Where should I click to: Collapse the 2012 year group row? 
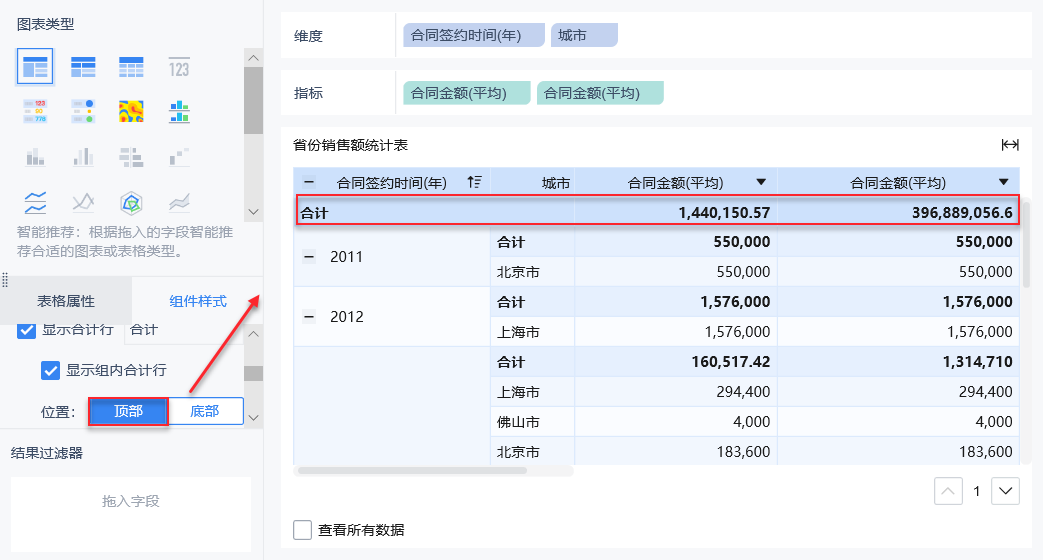click(x=309, y=317)
